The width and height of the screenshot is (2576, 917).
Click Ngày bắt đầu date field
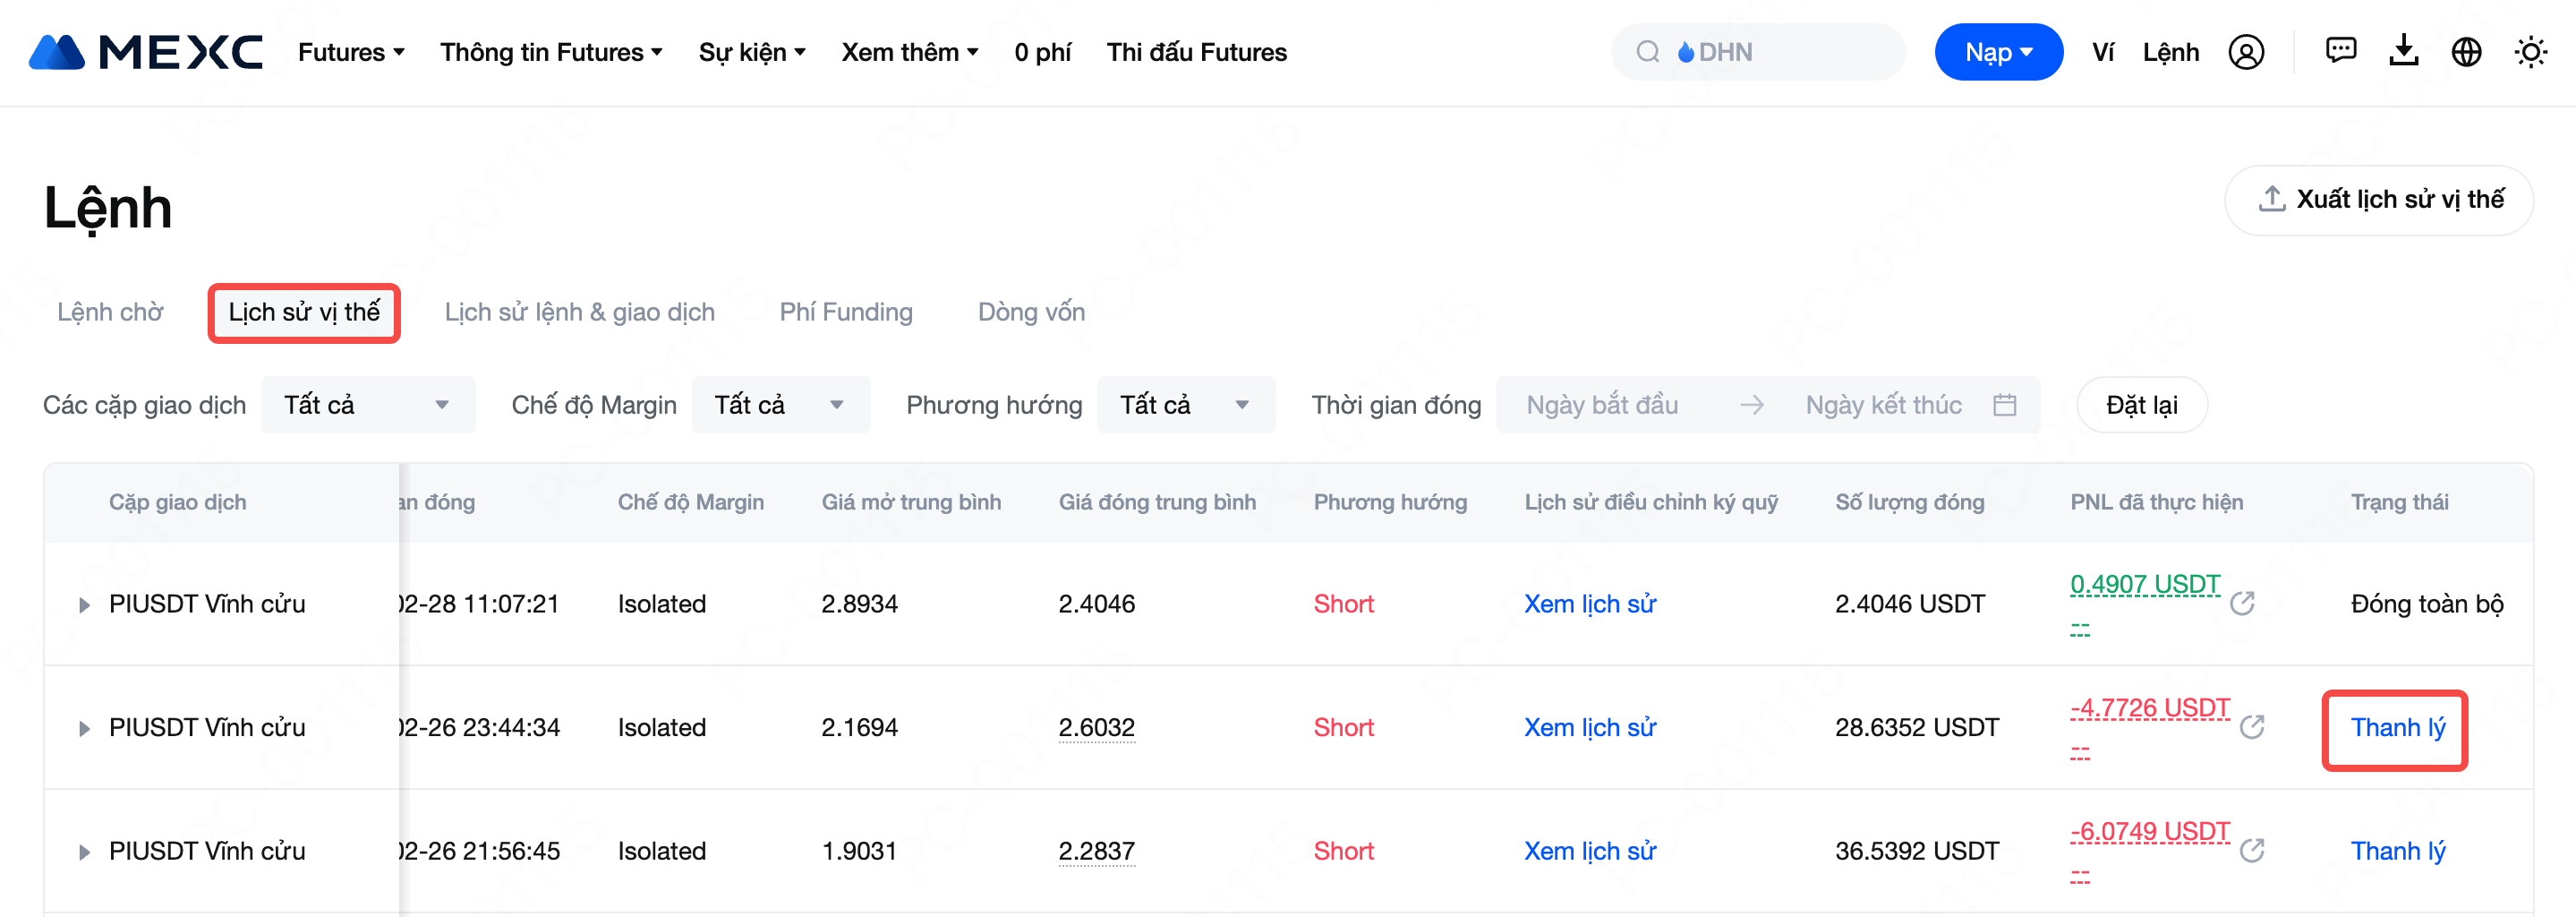[x=1602, y=405]
